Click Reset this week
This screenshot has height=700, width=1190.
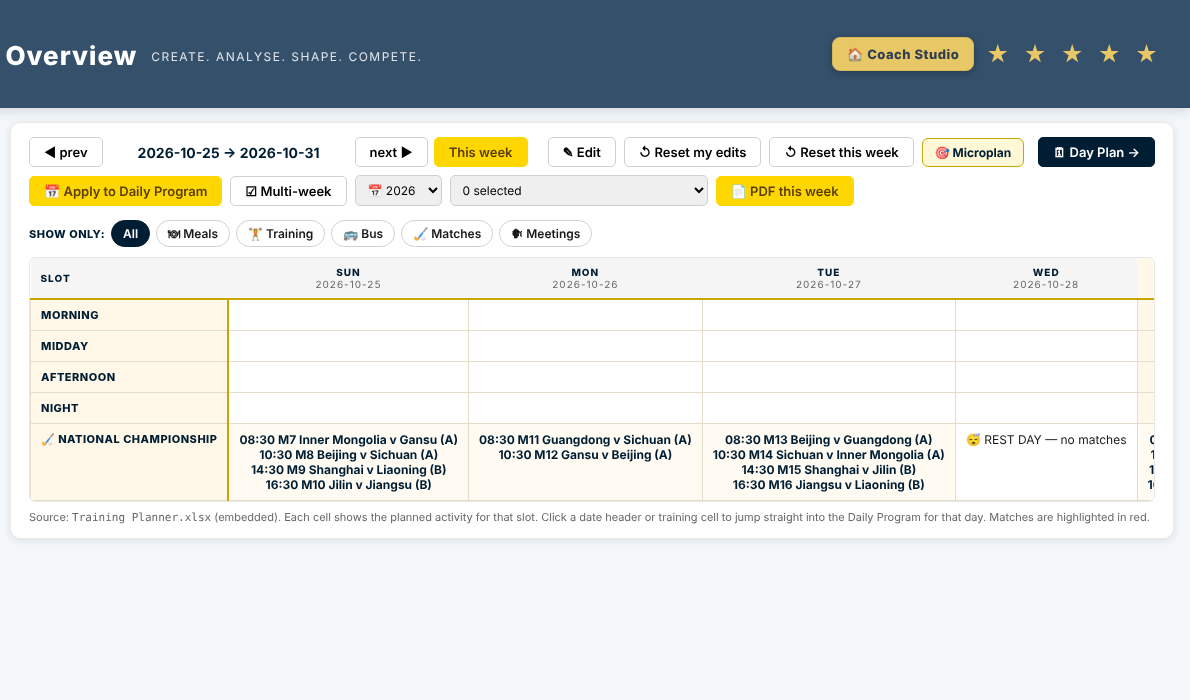[x=841, y=152]
